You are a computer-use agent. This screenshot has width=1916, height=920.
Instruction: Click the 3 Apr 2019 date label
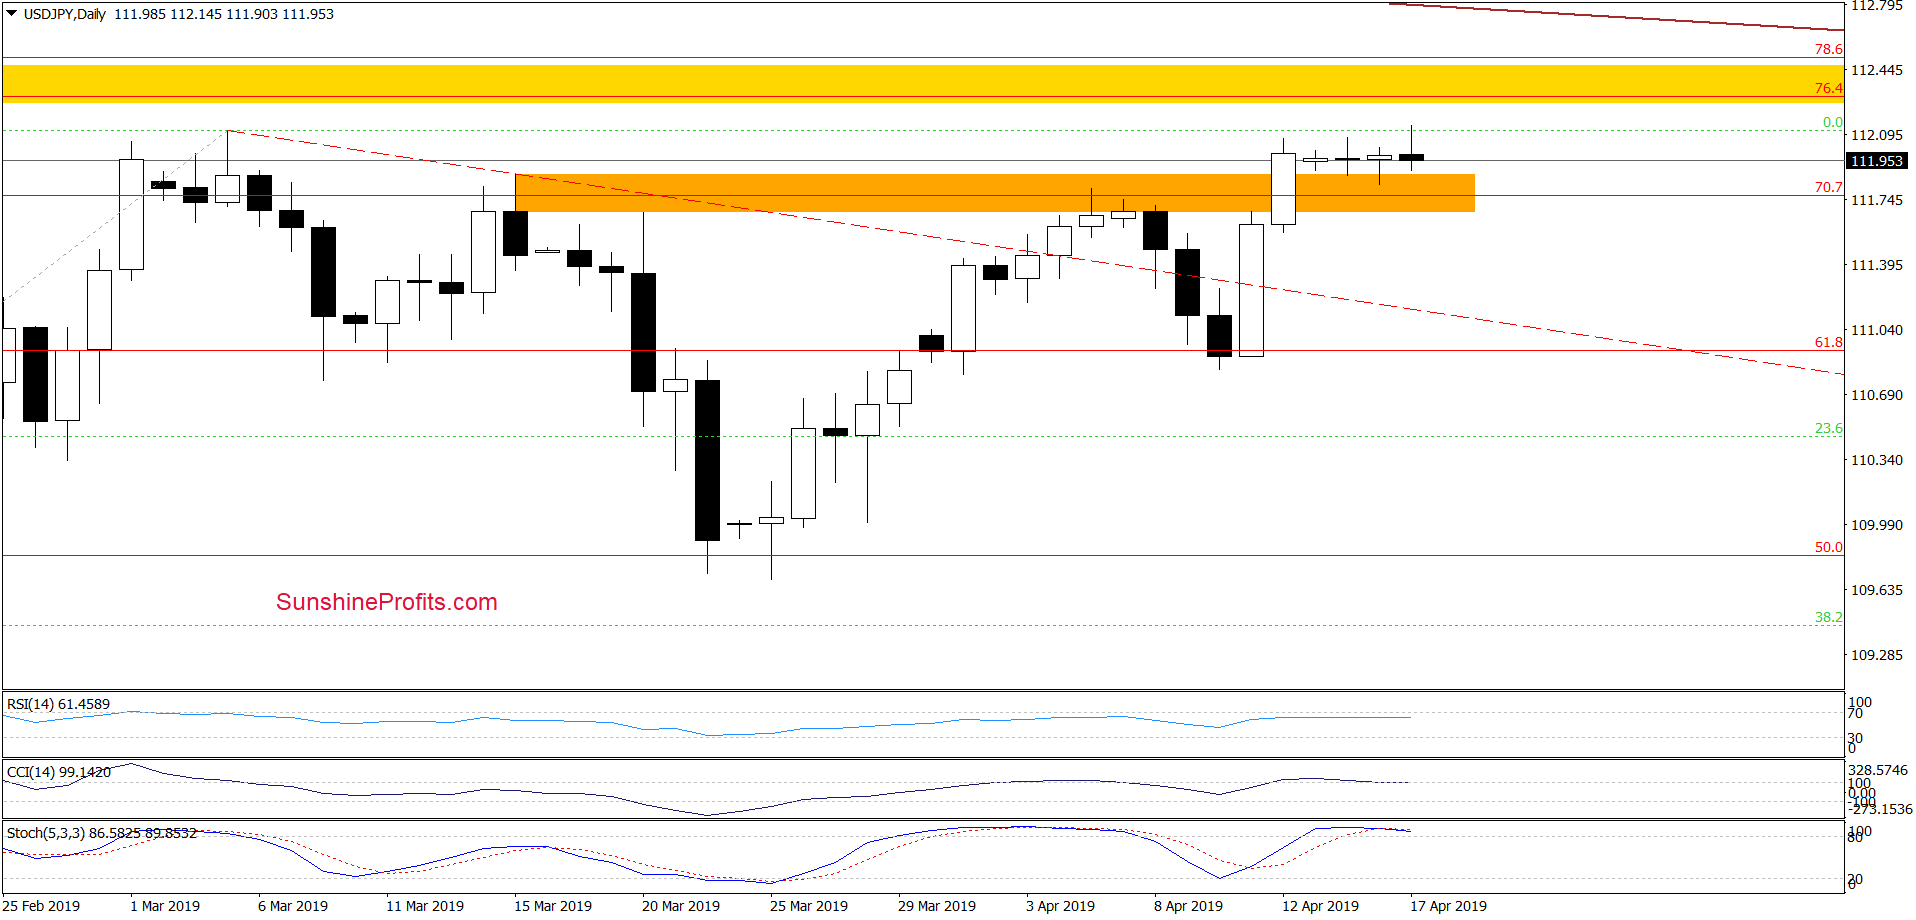(1060, 906)
